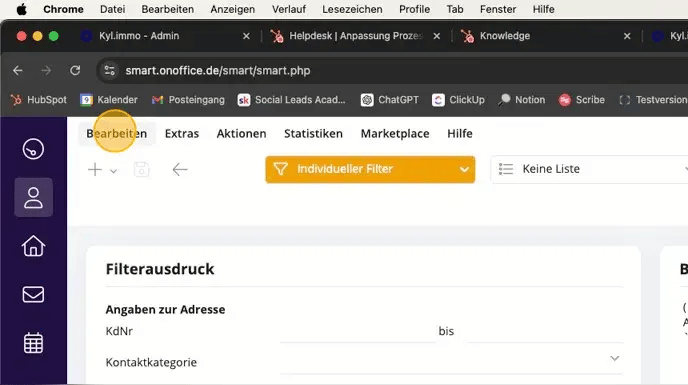The height and width of the screenshot is (385, 688).
Task: Click the plus icon to add new record
Action: pos(95,169)
